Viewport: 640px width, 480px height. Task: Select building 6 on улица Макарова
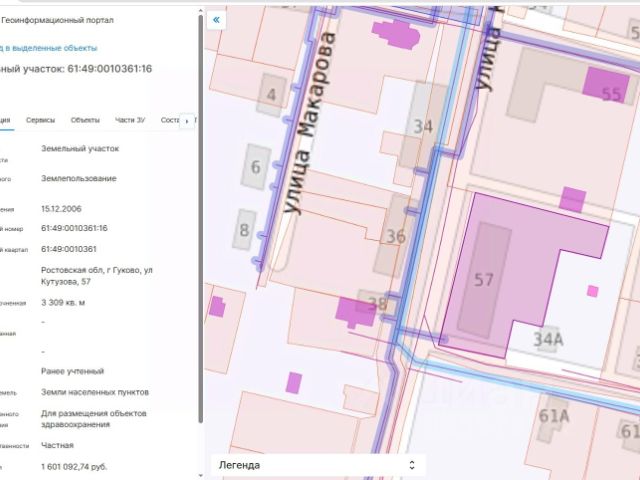(x=256, y=167)
